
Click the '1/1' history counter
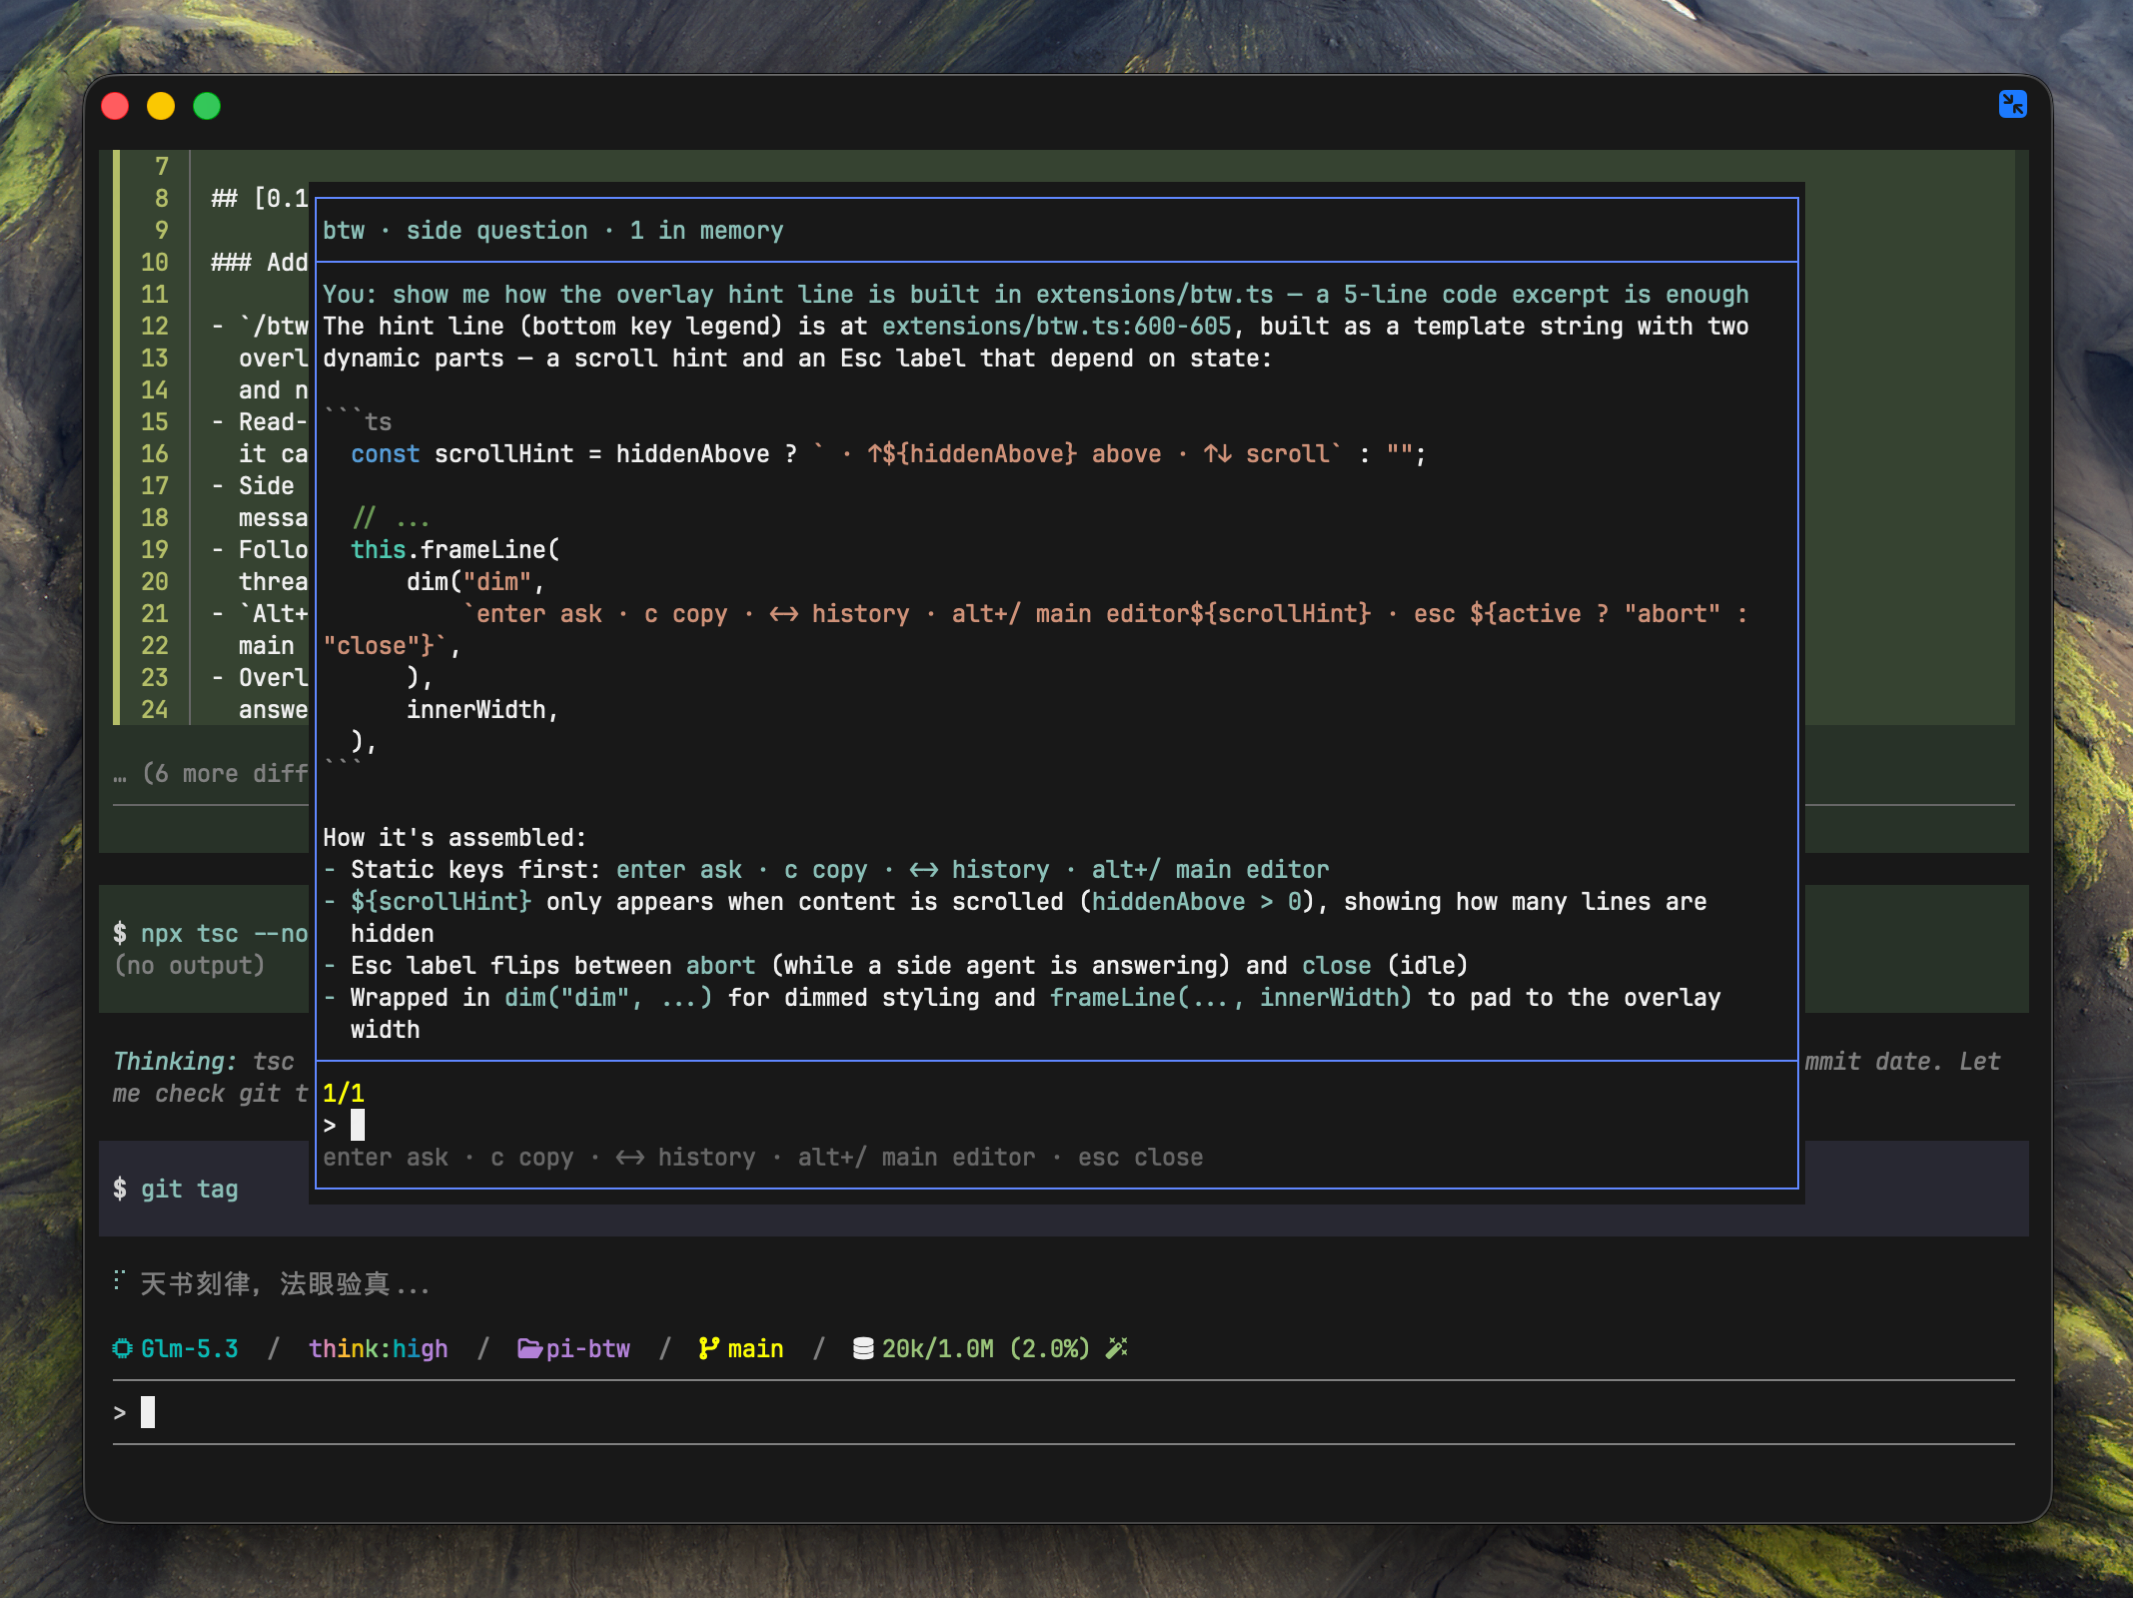click(343, 1093)
